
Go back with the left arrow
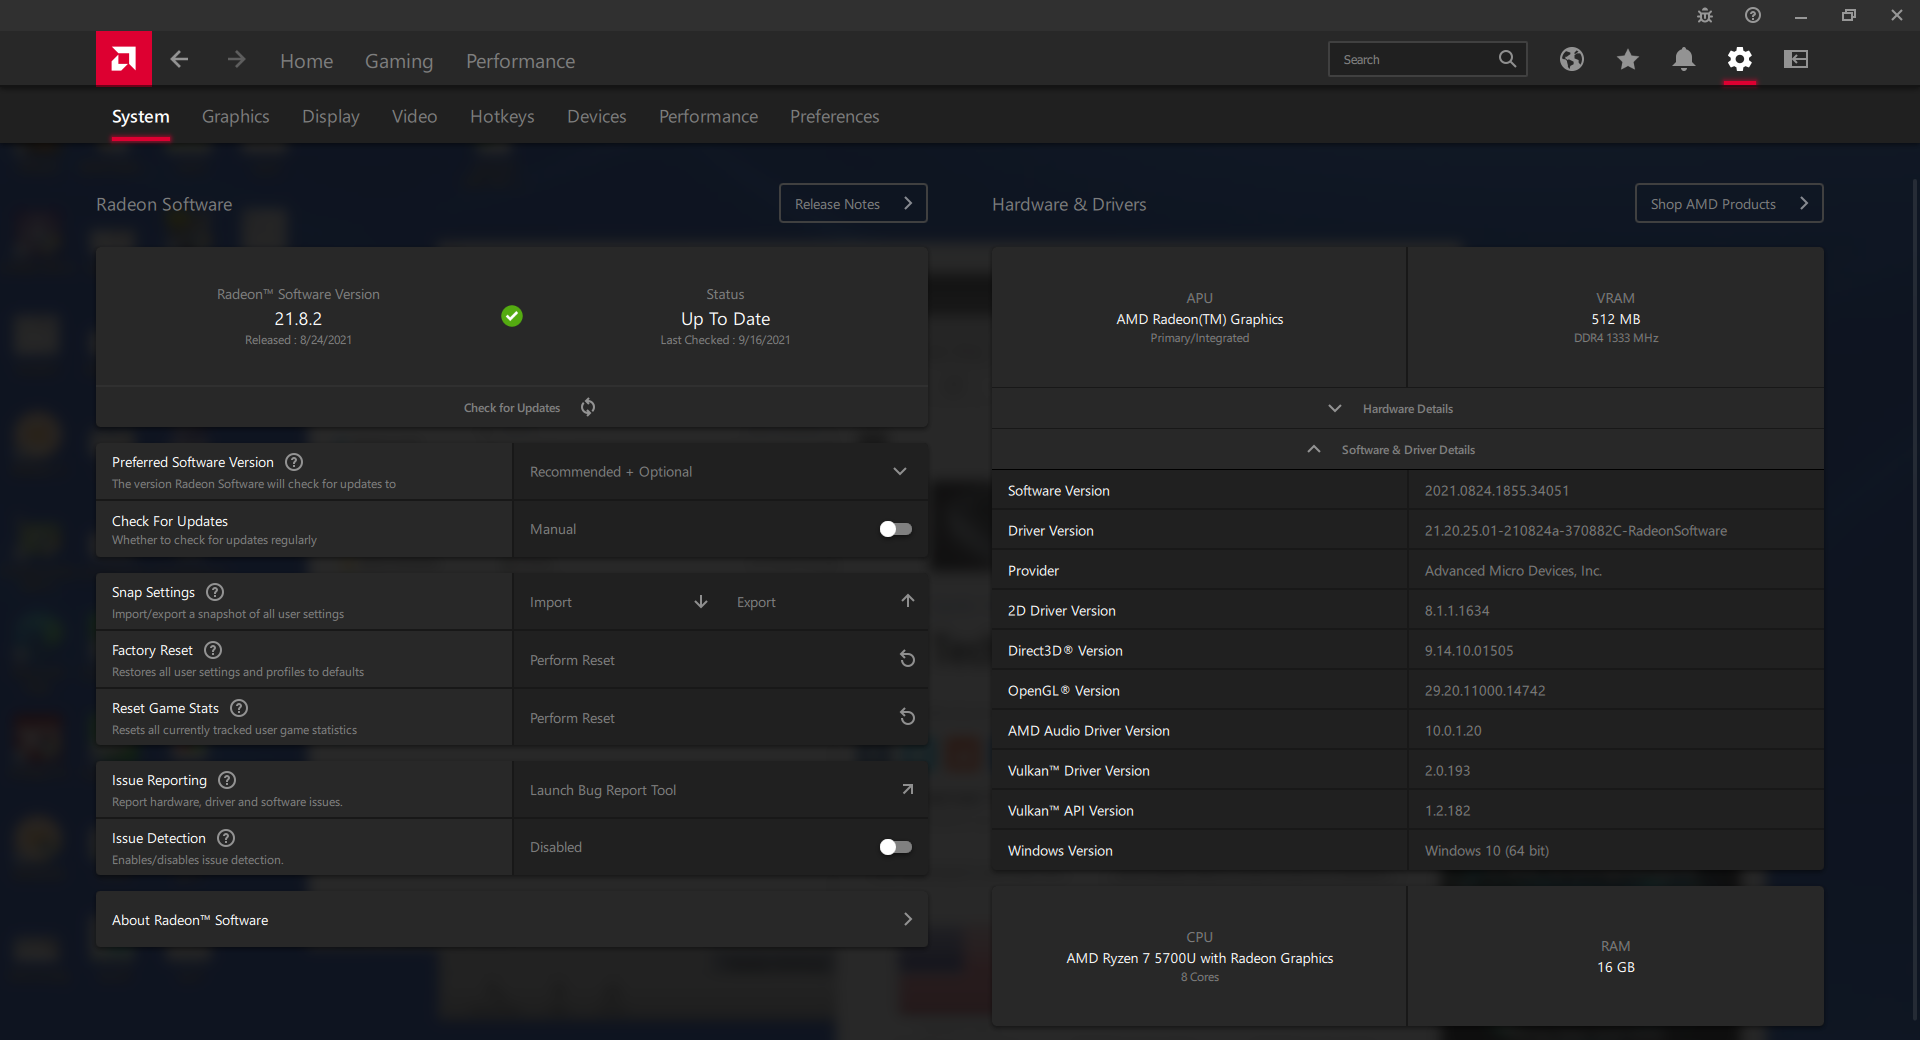click(x=179, y=60)
